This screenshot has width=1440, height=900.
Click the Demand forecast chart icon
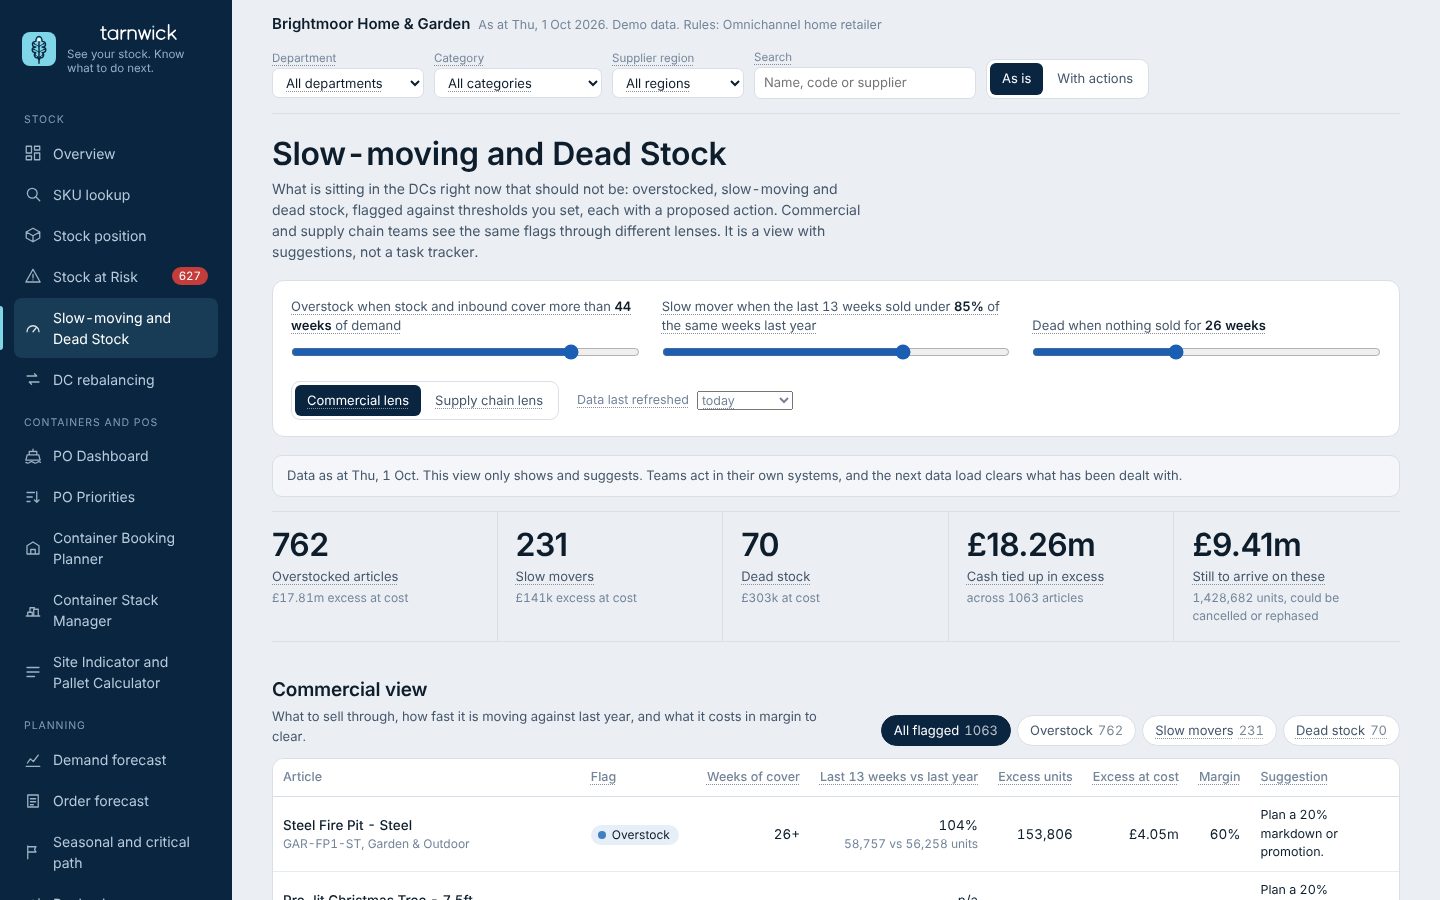pyautogui.click(x=33, y=760)
